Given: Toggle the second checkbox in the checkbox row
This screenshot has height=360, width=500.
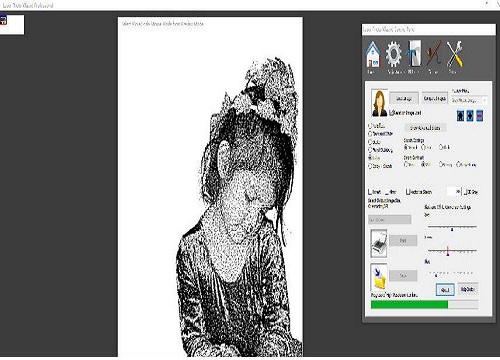Looking at the screenshot, I should point(387,192).
